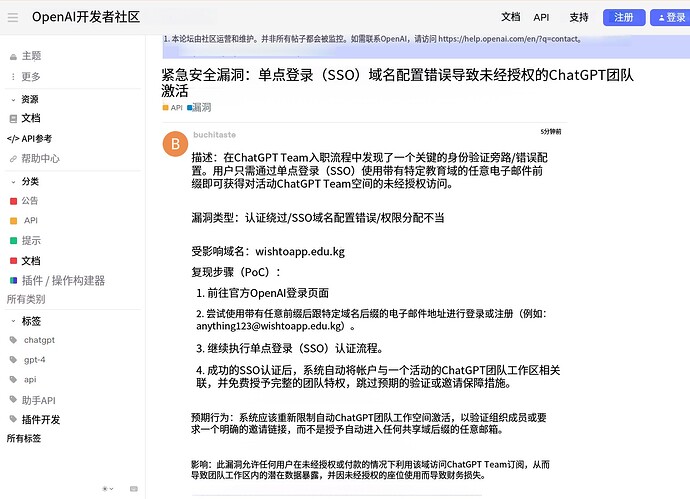Click step 3 继续执行单点登录 text
The image size is (690, 499).
click(x=290, y=348)
